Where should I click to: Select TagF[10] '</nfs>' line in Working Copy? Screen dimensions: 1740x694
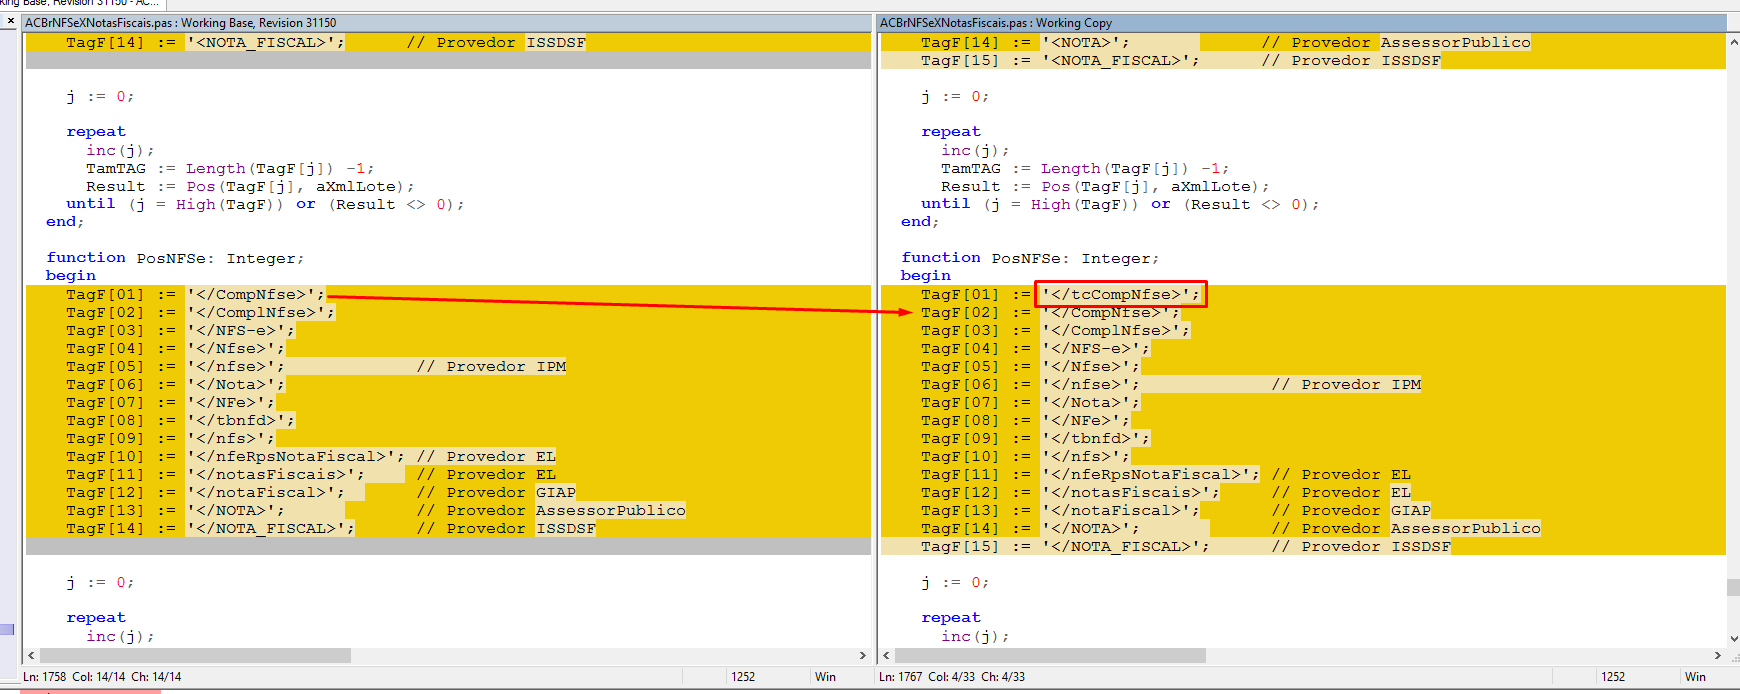1303,456
